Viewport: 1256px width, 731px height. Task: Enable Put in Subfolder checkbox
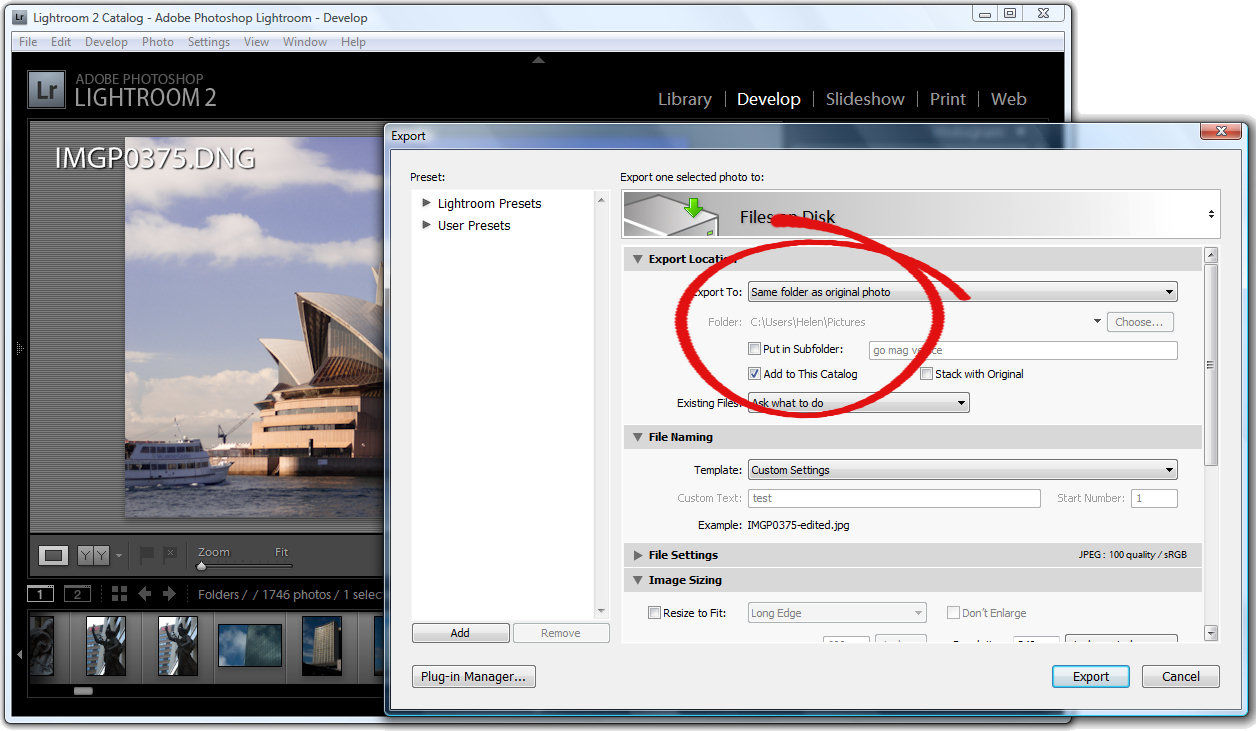click(x=755, y=349)
